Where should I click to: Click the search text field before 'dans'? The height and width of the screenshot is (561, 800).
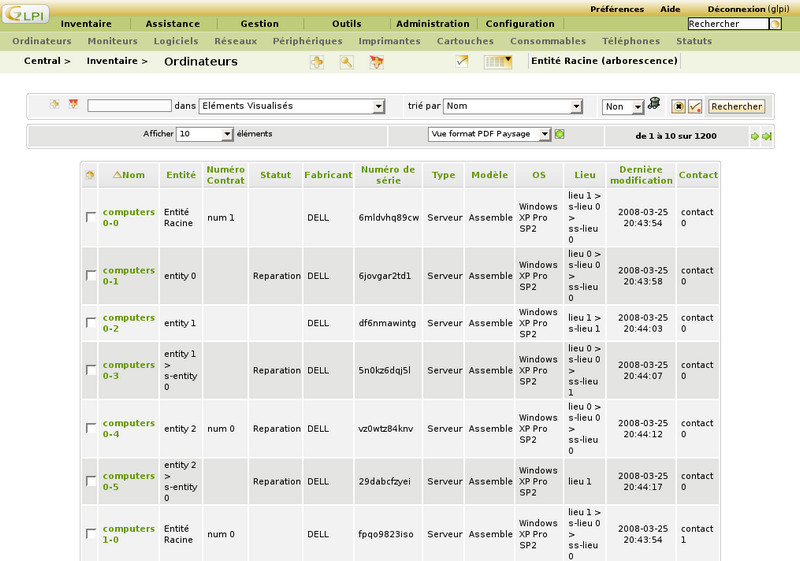click(130, 106)
